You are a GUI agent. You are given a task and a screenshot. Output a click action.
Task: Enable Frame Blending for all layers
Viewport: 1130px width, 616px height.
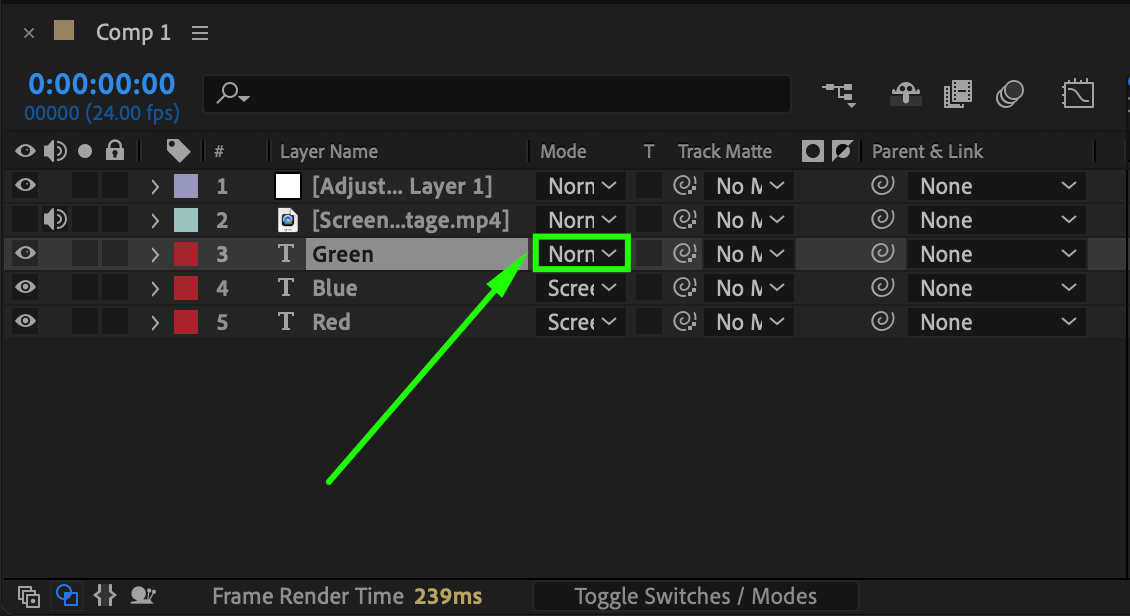pos(958,94)
